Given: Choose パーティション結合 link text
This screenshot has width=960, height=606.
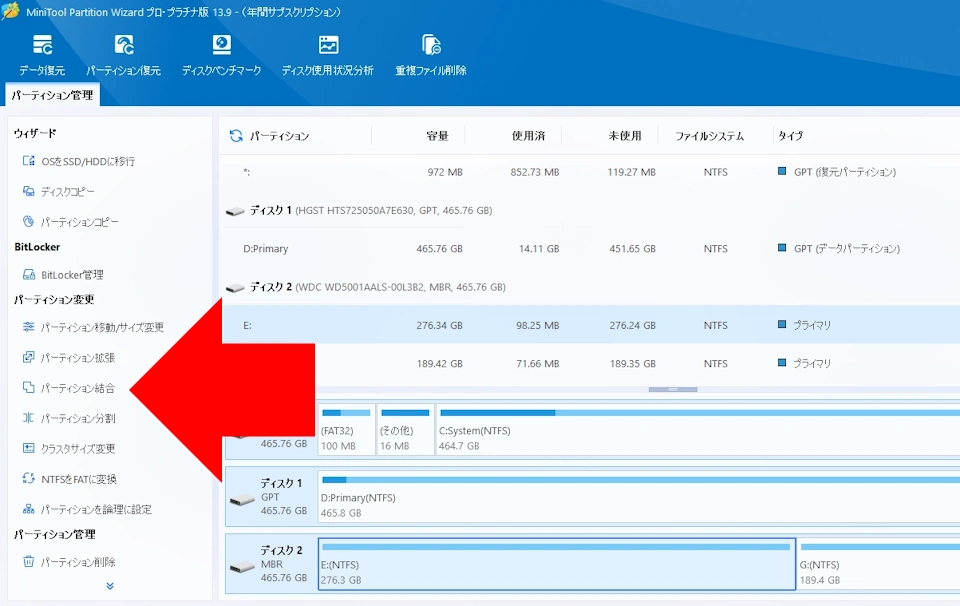Looking at the screenshot, I should coord(78,388).
